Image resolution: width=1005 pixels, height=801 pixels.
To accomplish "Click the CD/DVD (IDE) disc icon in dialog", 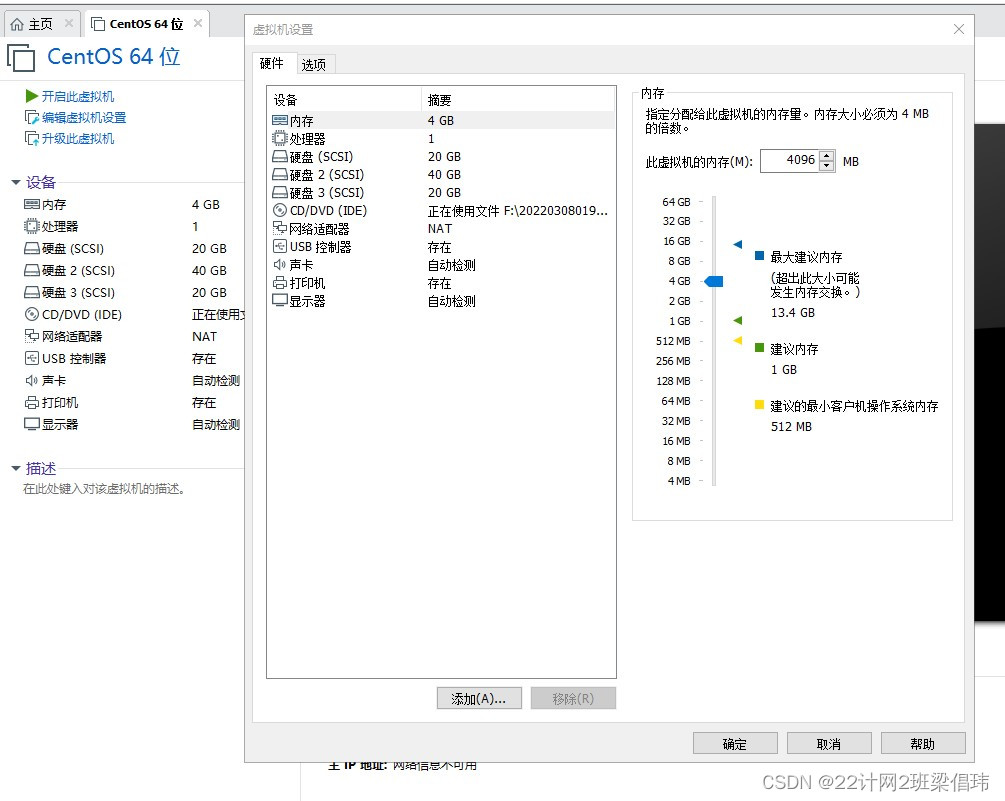I will pos(279,210).
